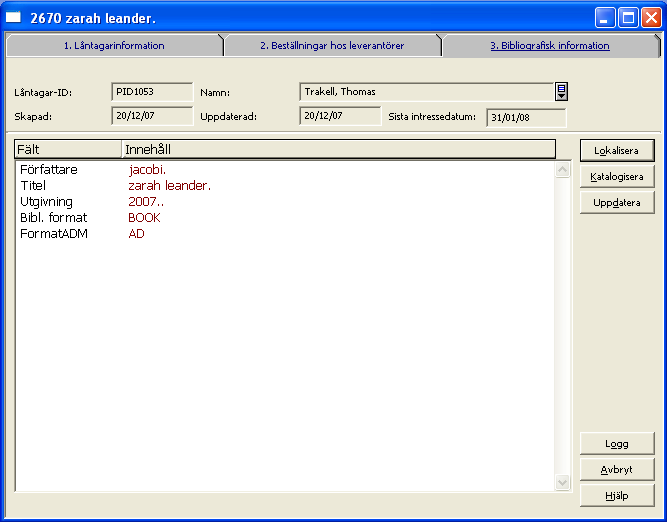667x522 pixels.
Task: Select the Författare row label
Action: (49, 170)
